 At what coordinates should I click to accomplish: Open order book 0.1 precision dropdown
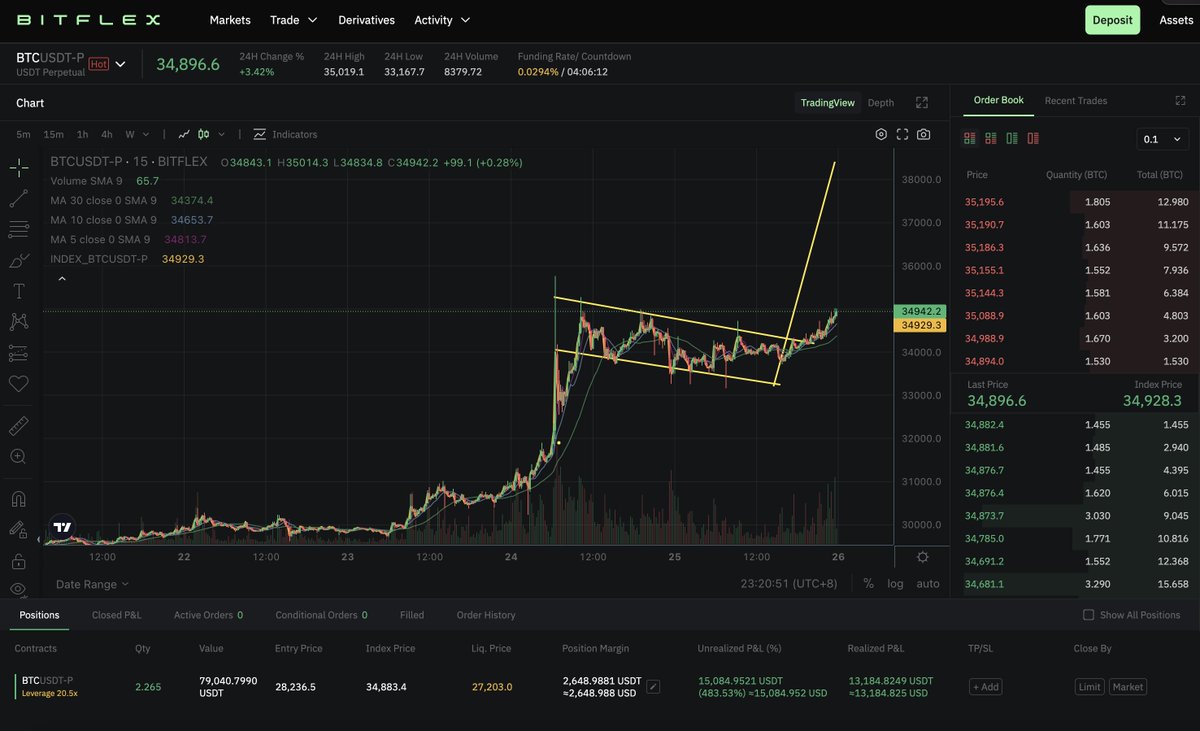tap(1163, 139)
